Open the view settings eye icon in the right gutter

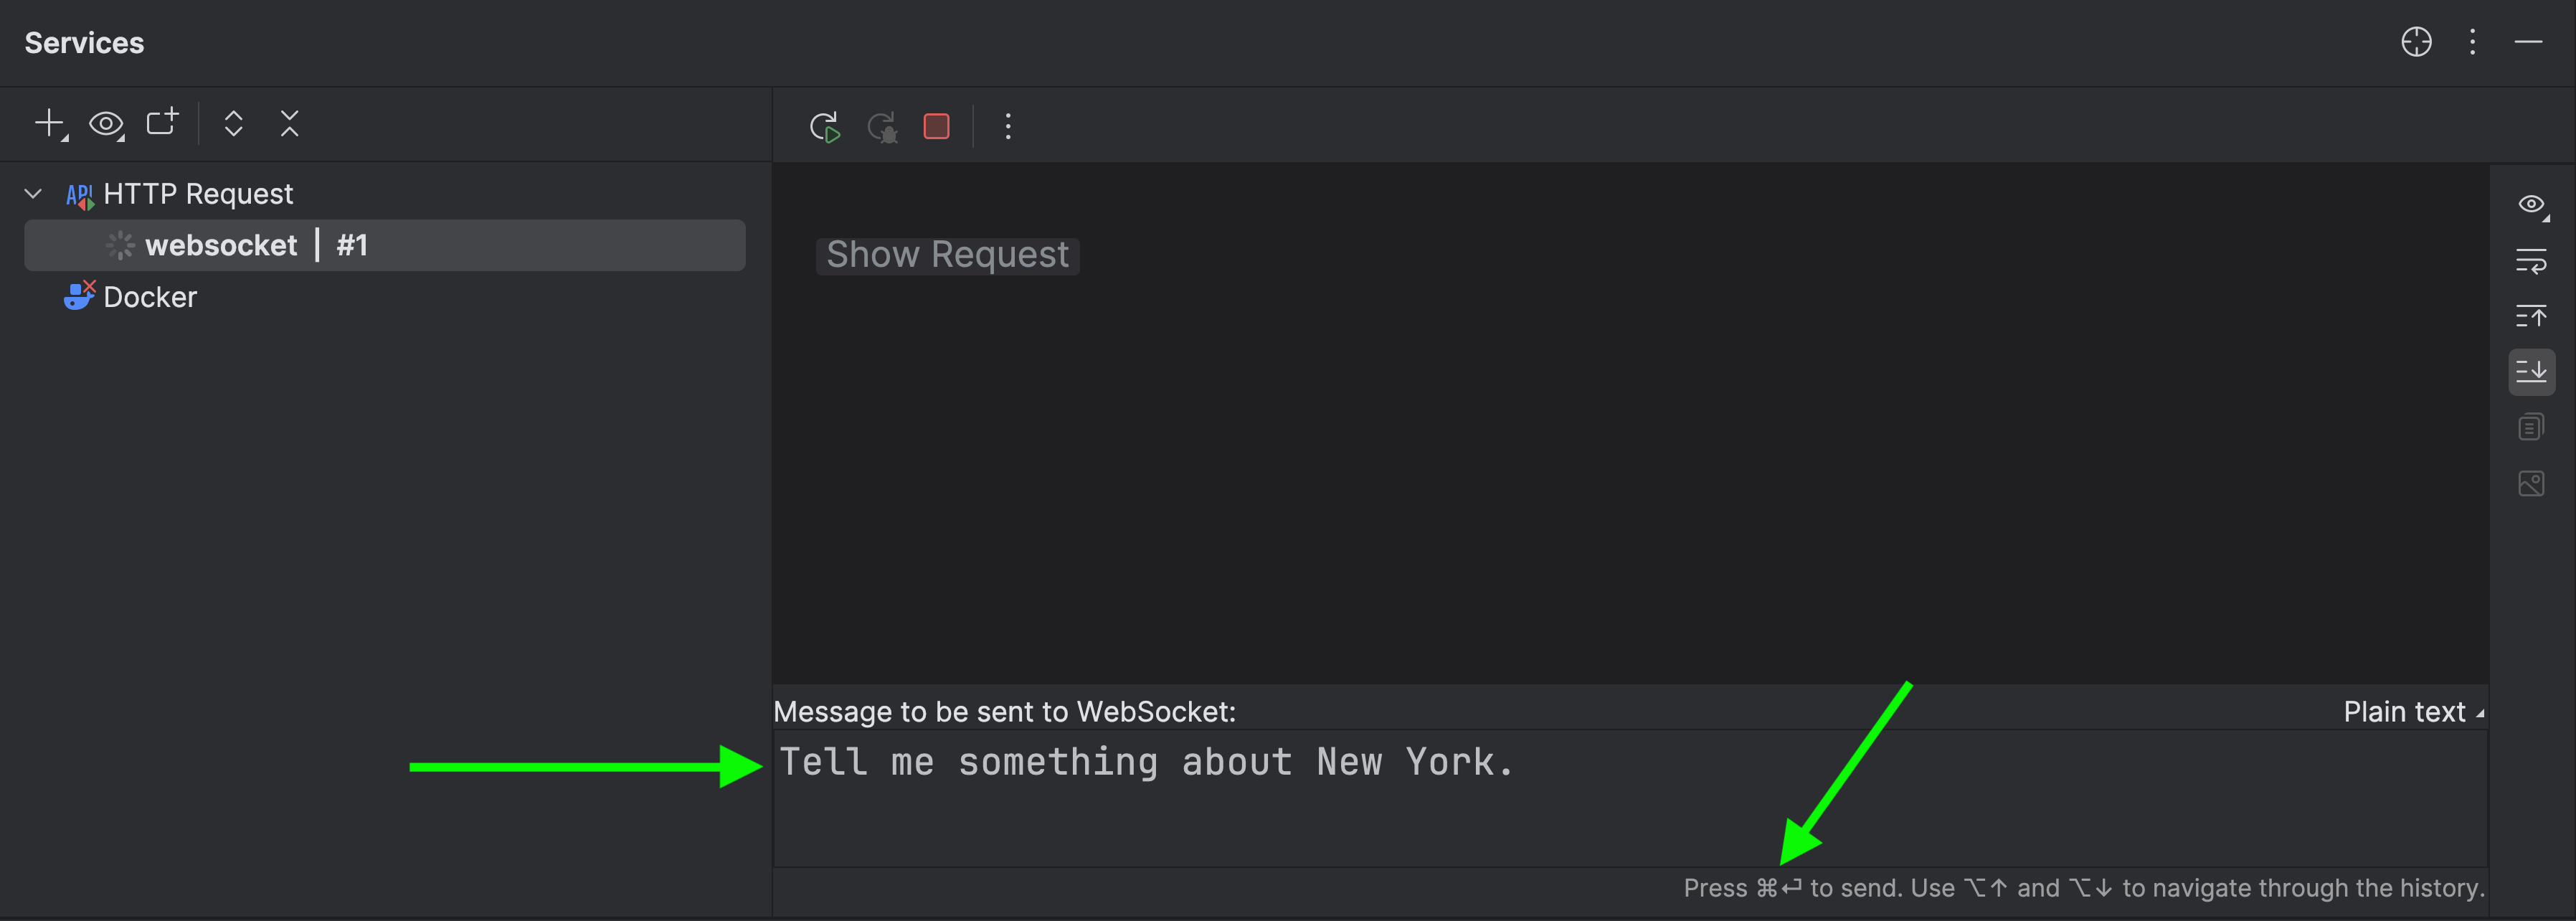pyautogui.click(x=2531, y=205)
